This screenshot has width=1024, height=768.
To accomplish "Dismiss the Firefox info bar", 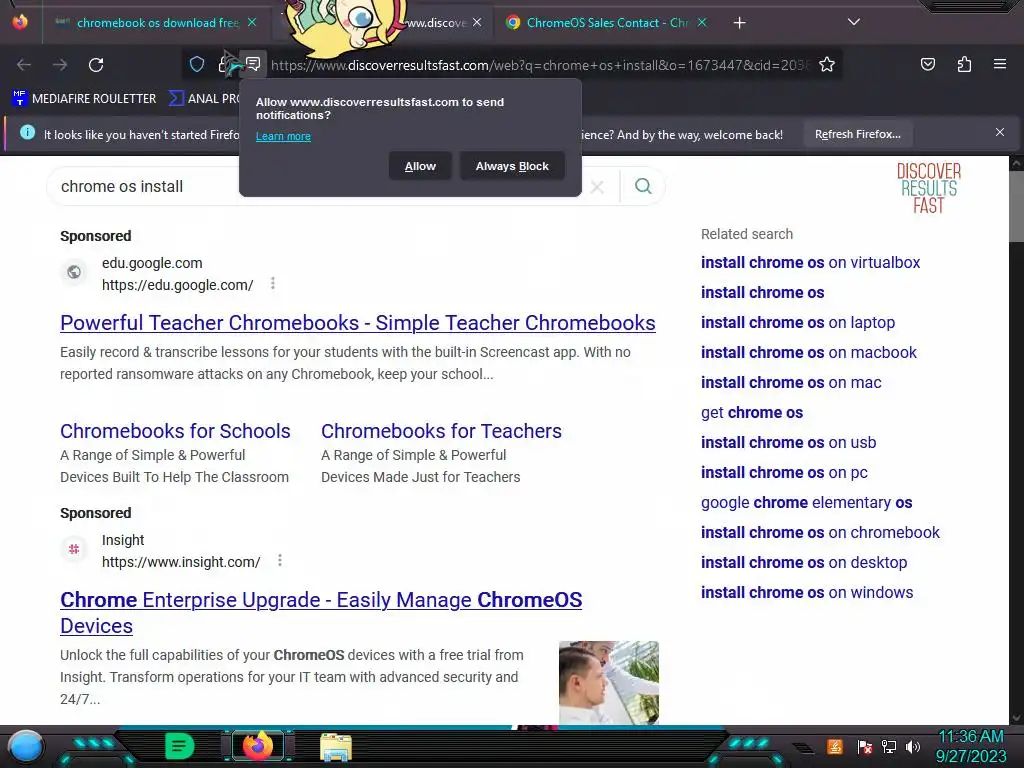I will (1000, 132).
